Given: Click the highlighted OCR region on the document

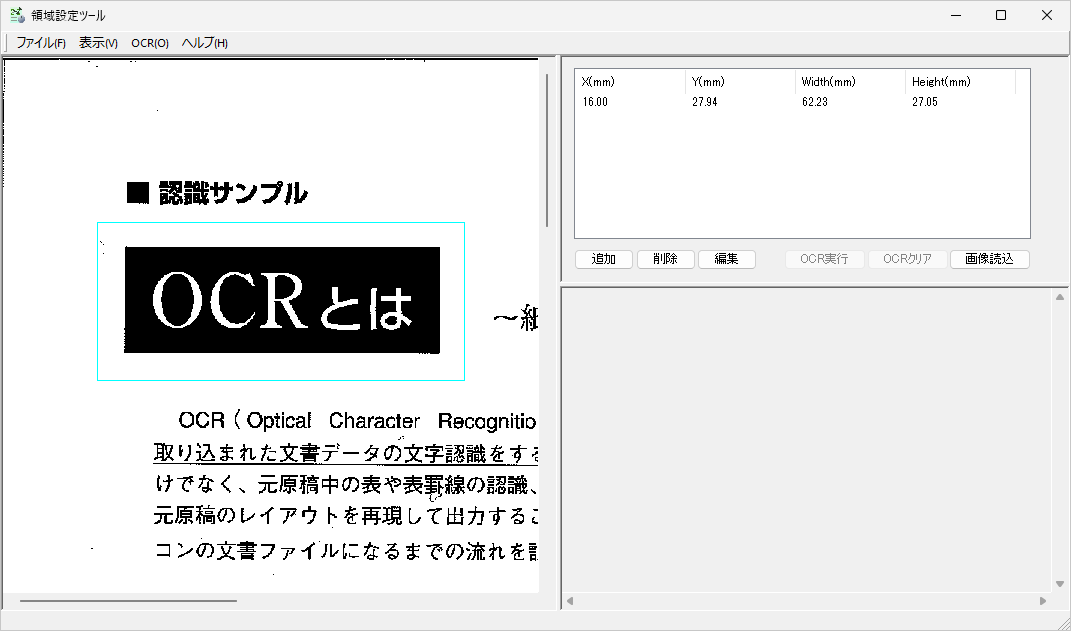Looking at the screenshot, I should (280, 300).
